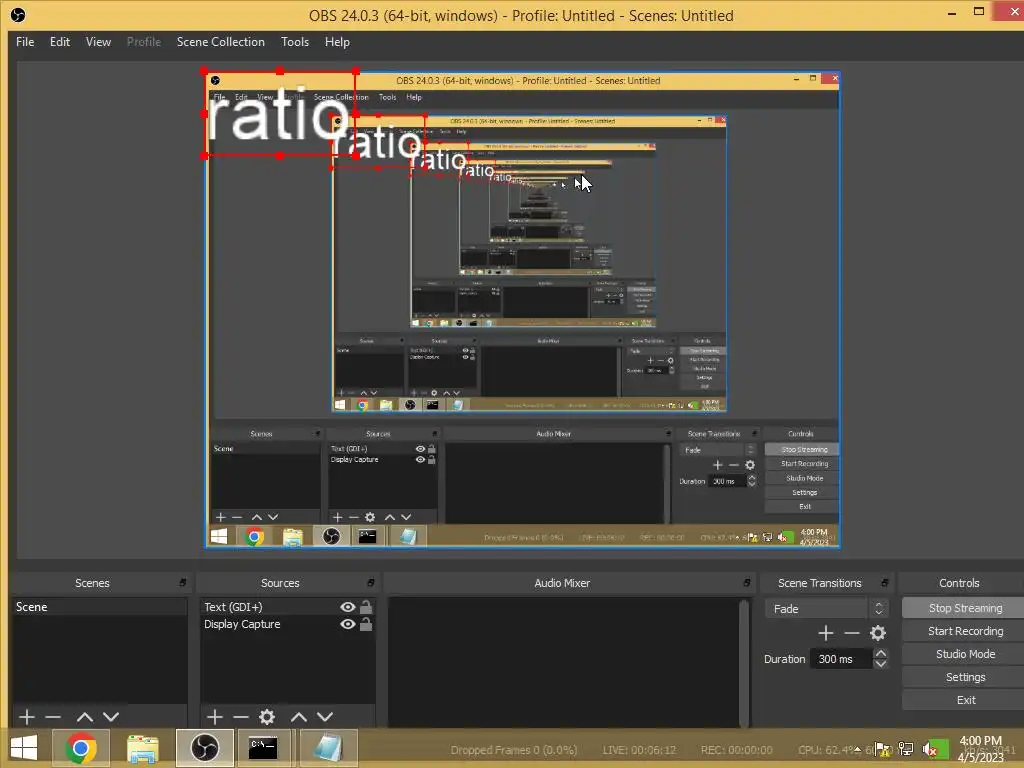Pop out the Audio Mixer dock panel
Viewport: 1024px width, 768px height.
[746, 583]
